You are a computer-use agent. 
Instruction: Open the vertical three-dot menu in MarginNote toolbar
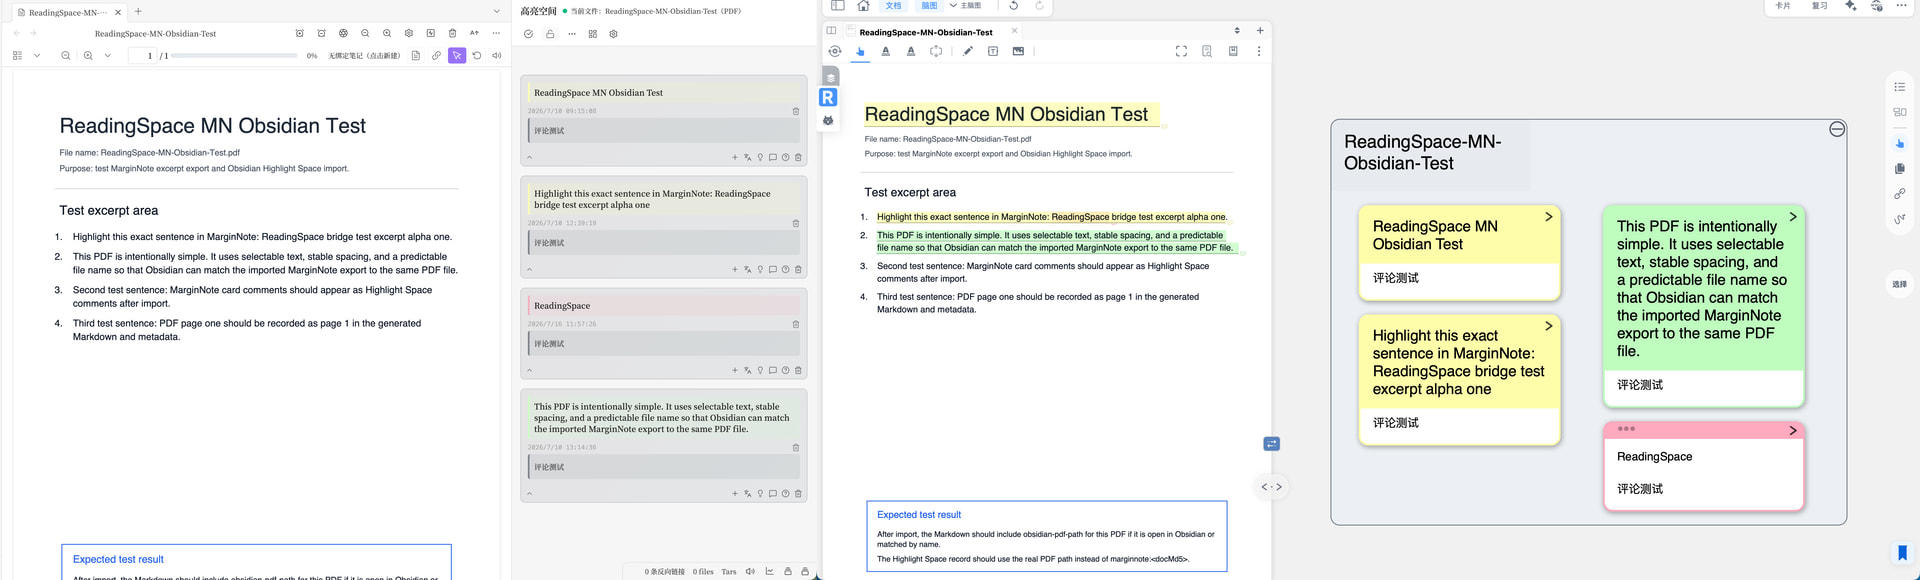[x=1259, y=51]
